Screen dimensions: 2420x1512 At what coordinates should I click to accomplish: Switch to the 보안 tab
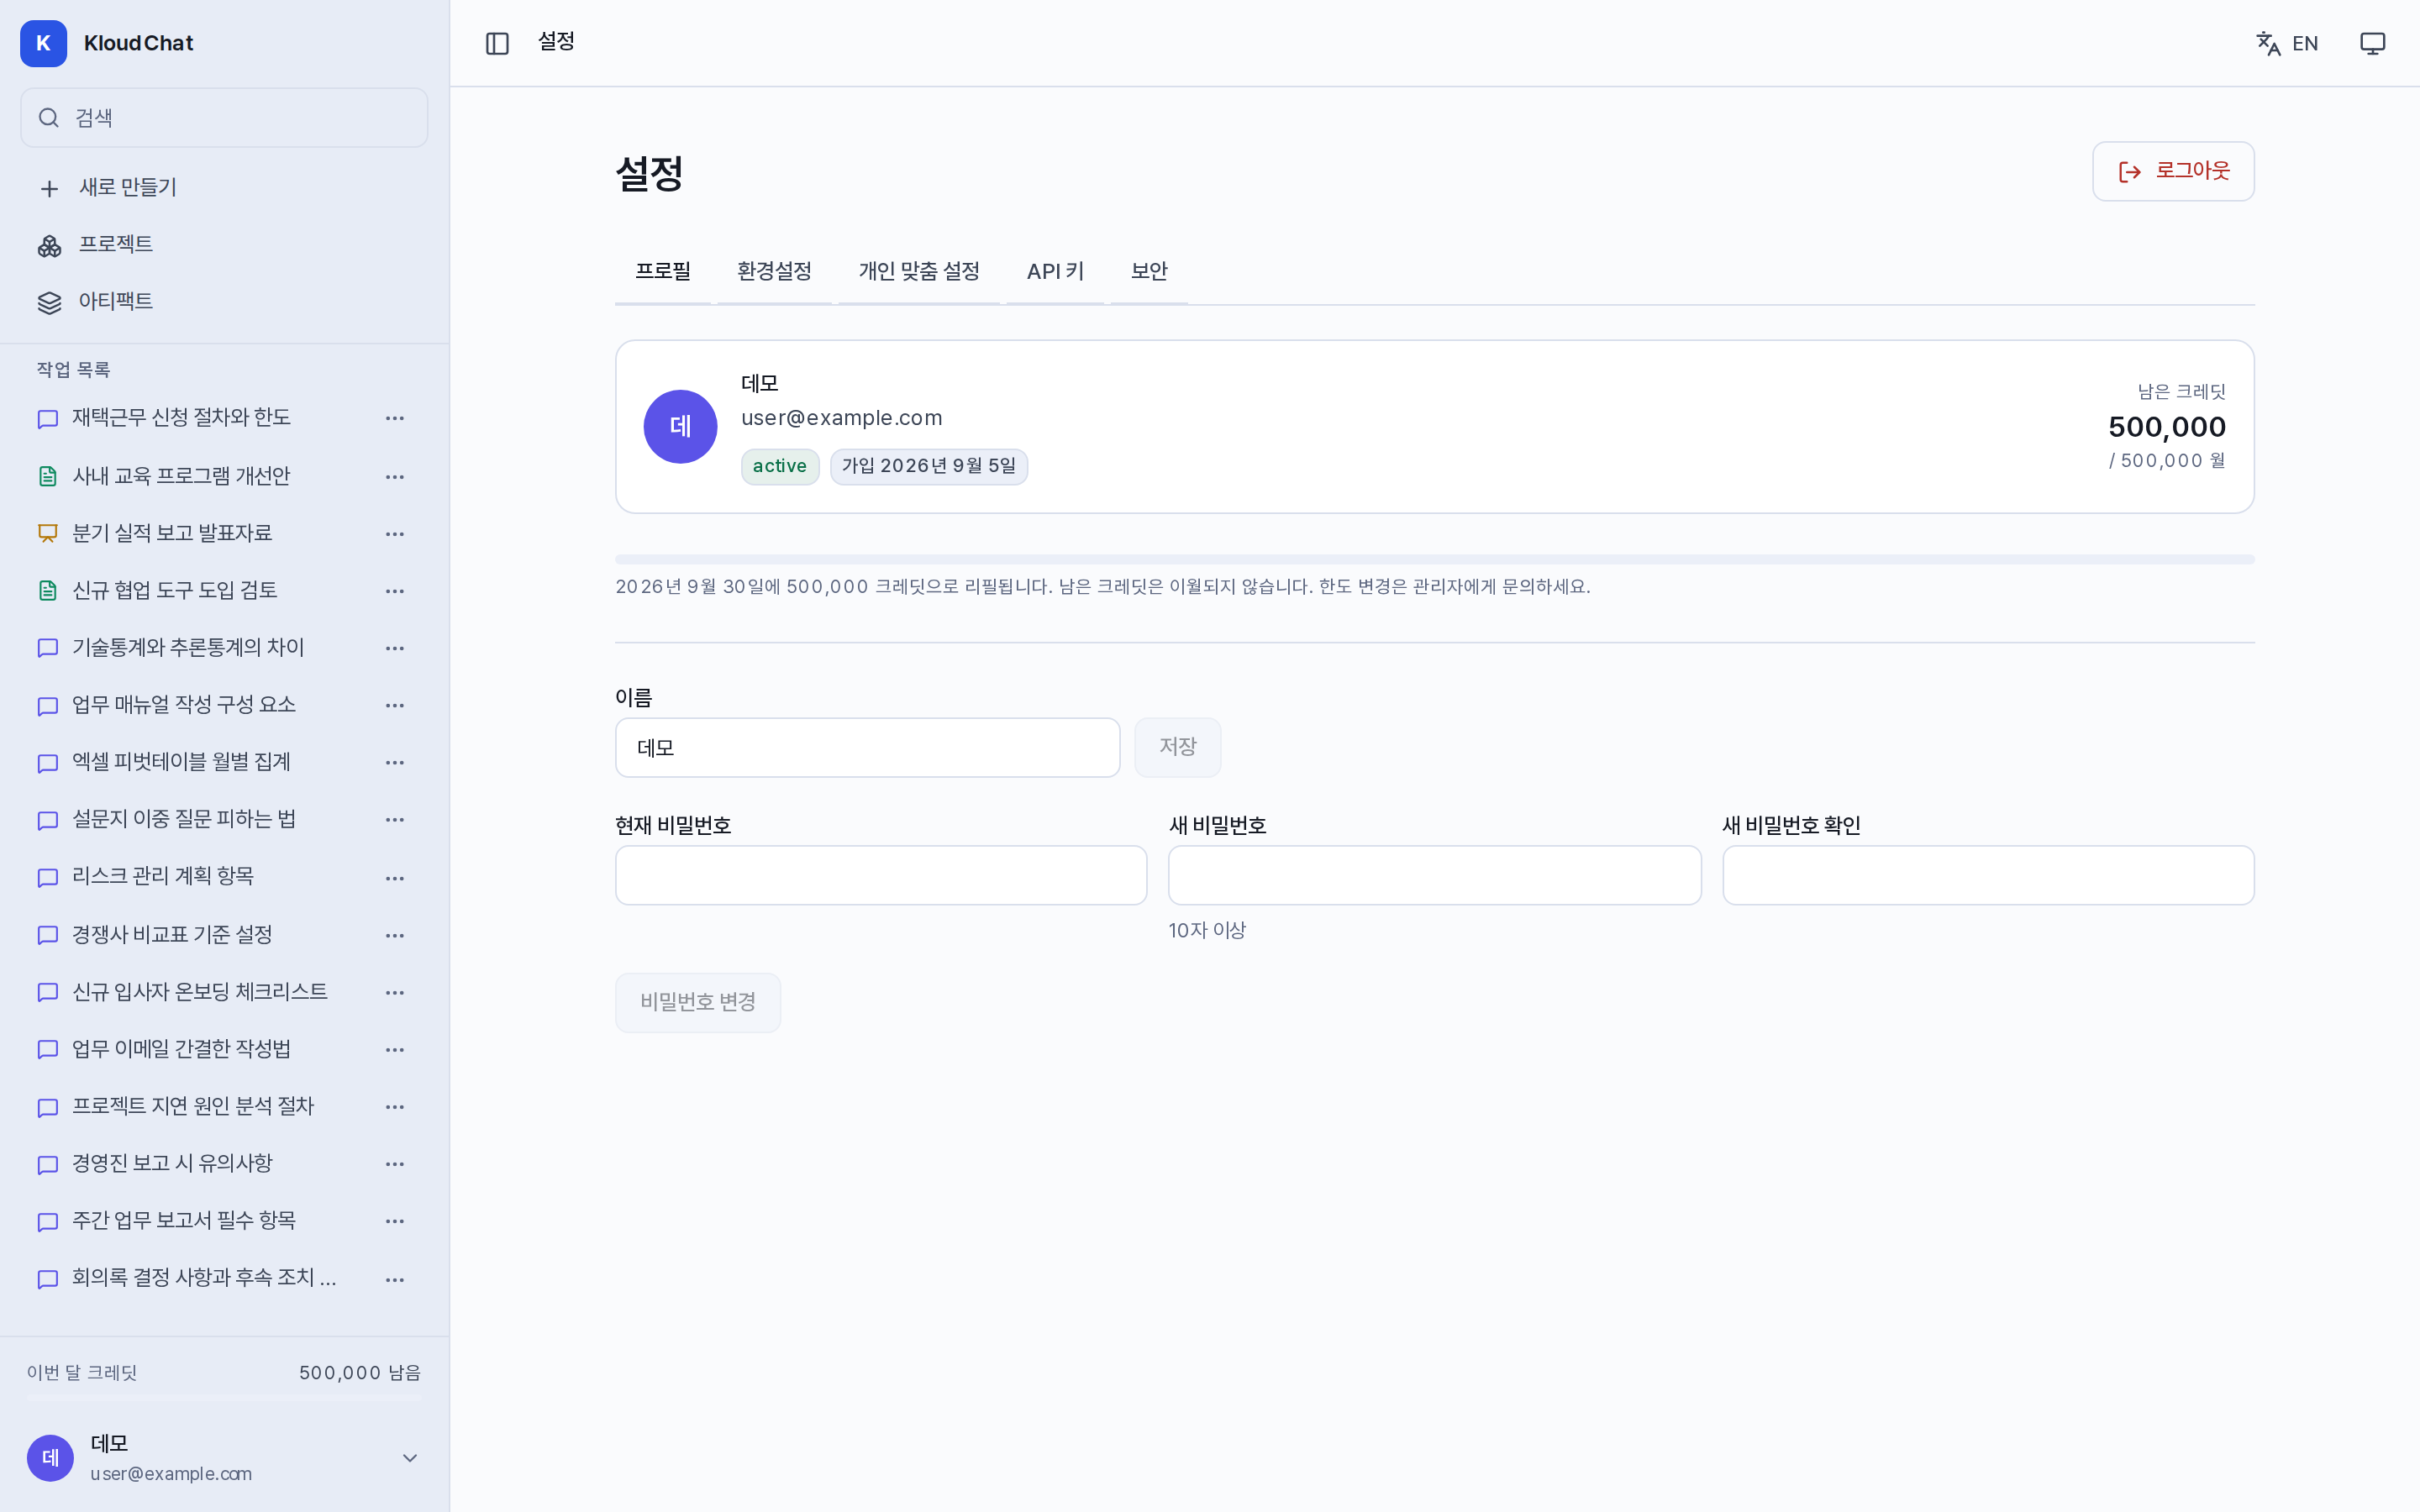[x=1149, y=271]
